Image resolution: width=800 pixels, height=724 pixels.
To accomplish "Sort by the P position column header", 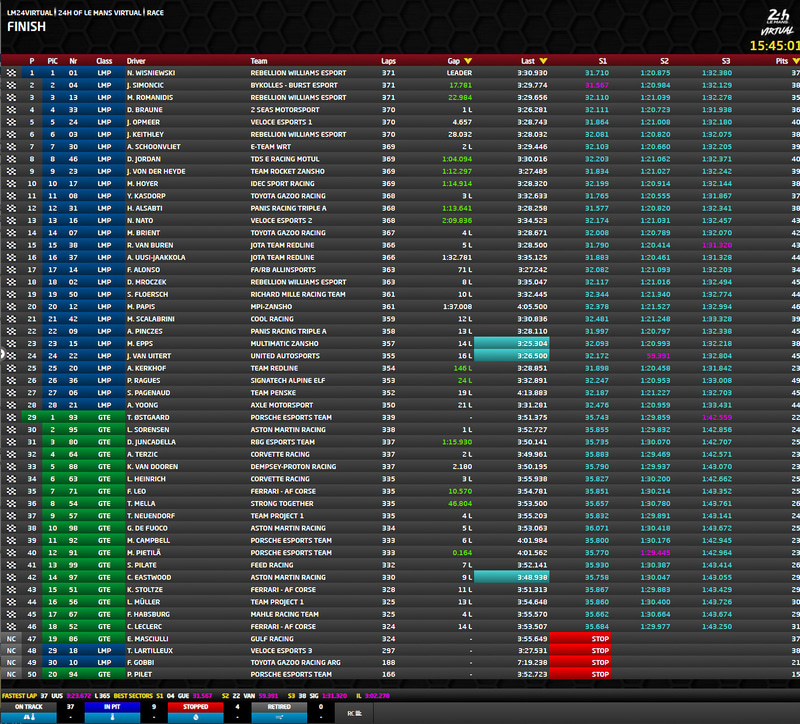I will point(32,61).
